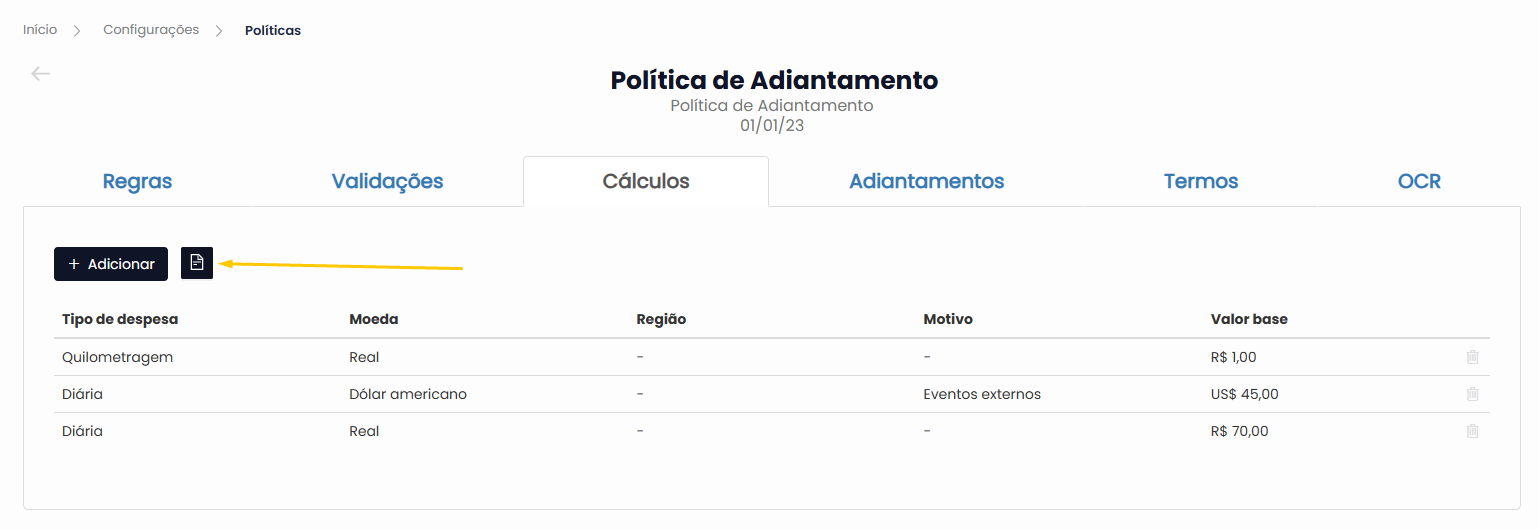Select the Eventos externos Diária row
Image resolution: width=1539 pixels, height=529 pixels.
(771, 394)
